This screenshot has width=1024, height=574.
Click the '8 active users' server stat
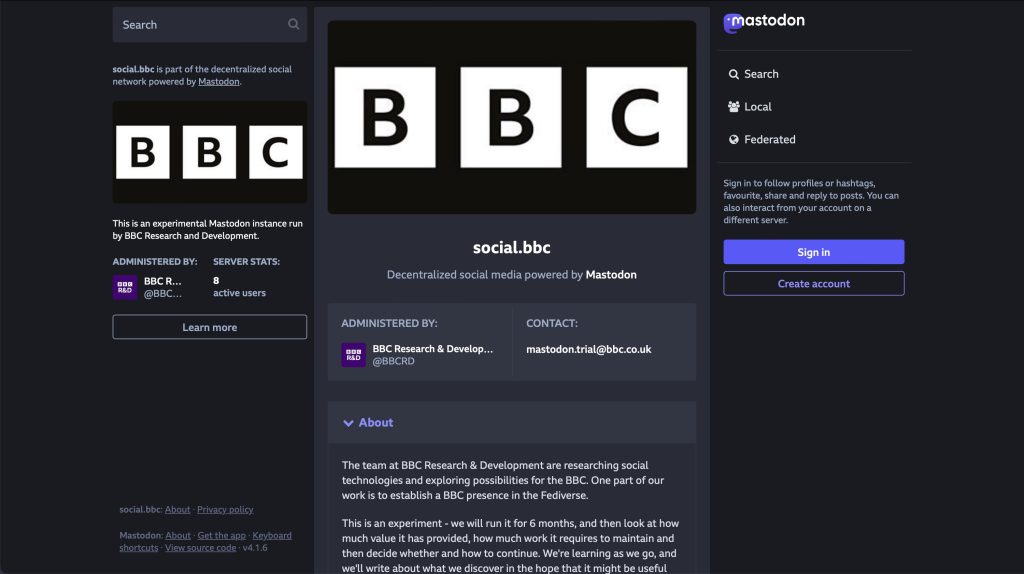239,287
